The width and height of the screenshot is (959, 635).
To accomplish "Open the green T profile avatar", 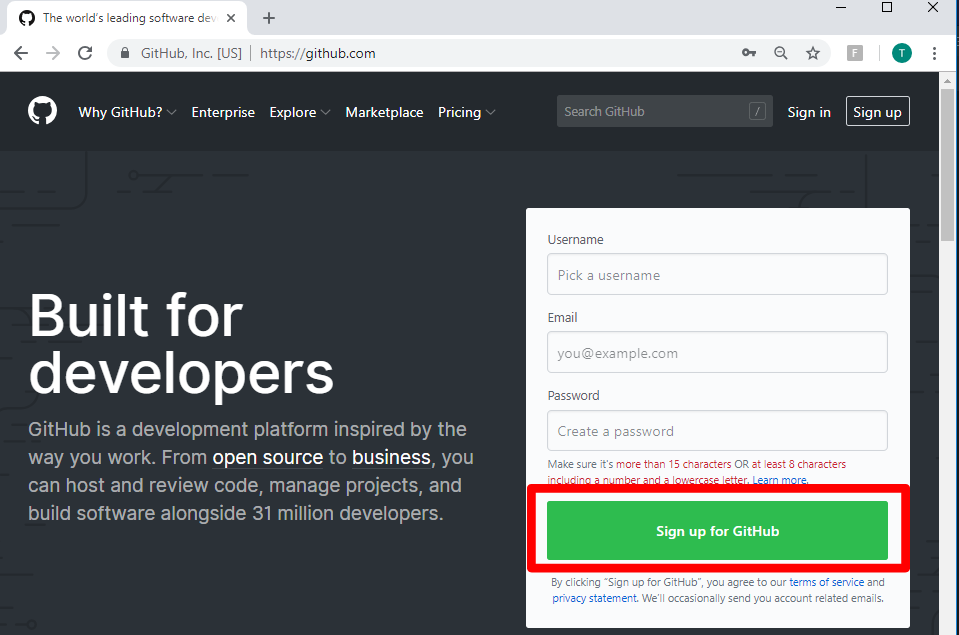I will coord(902,53).
